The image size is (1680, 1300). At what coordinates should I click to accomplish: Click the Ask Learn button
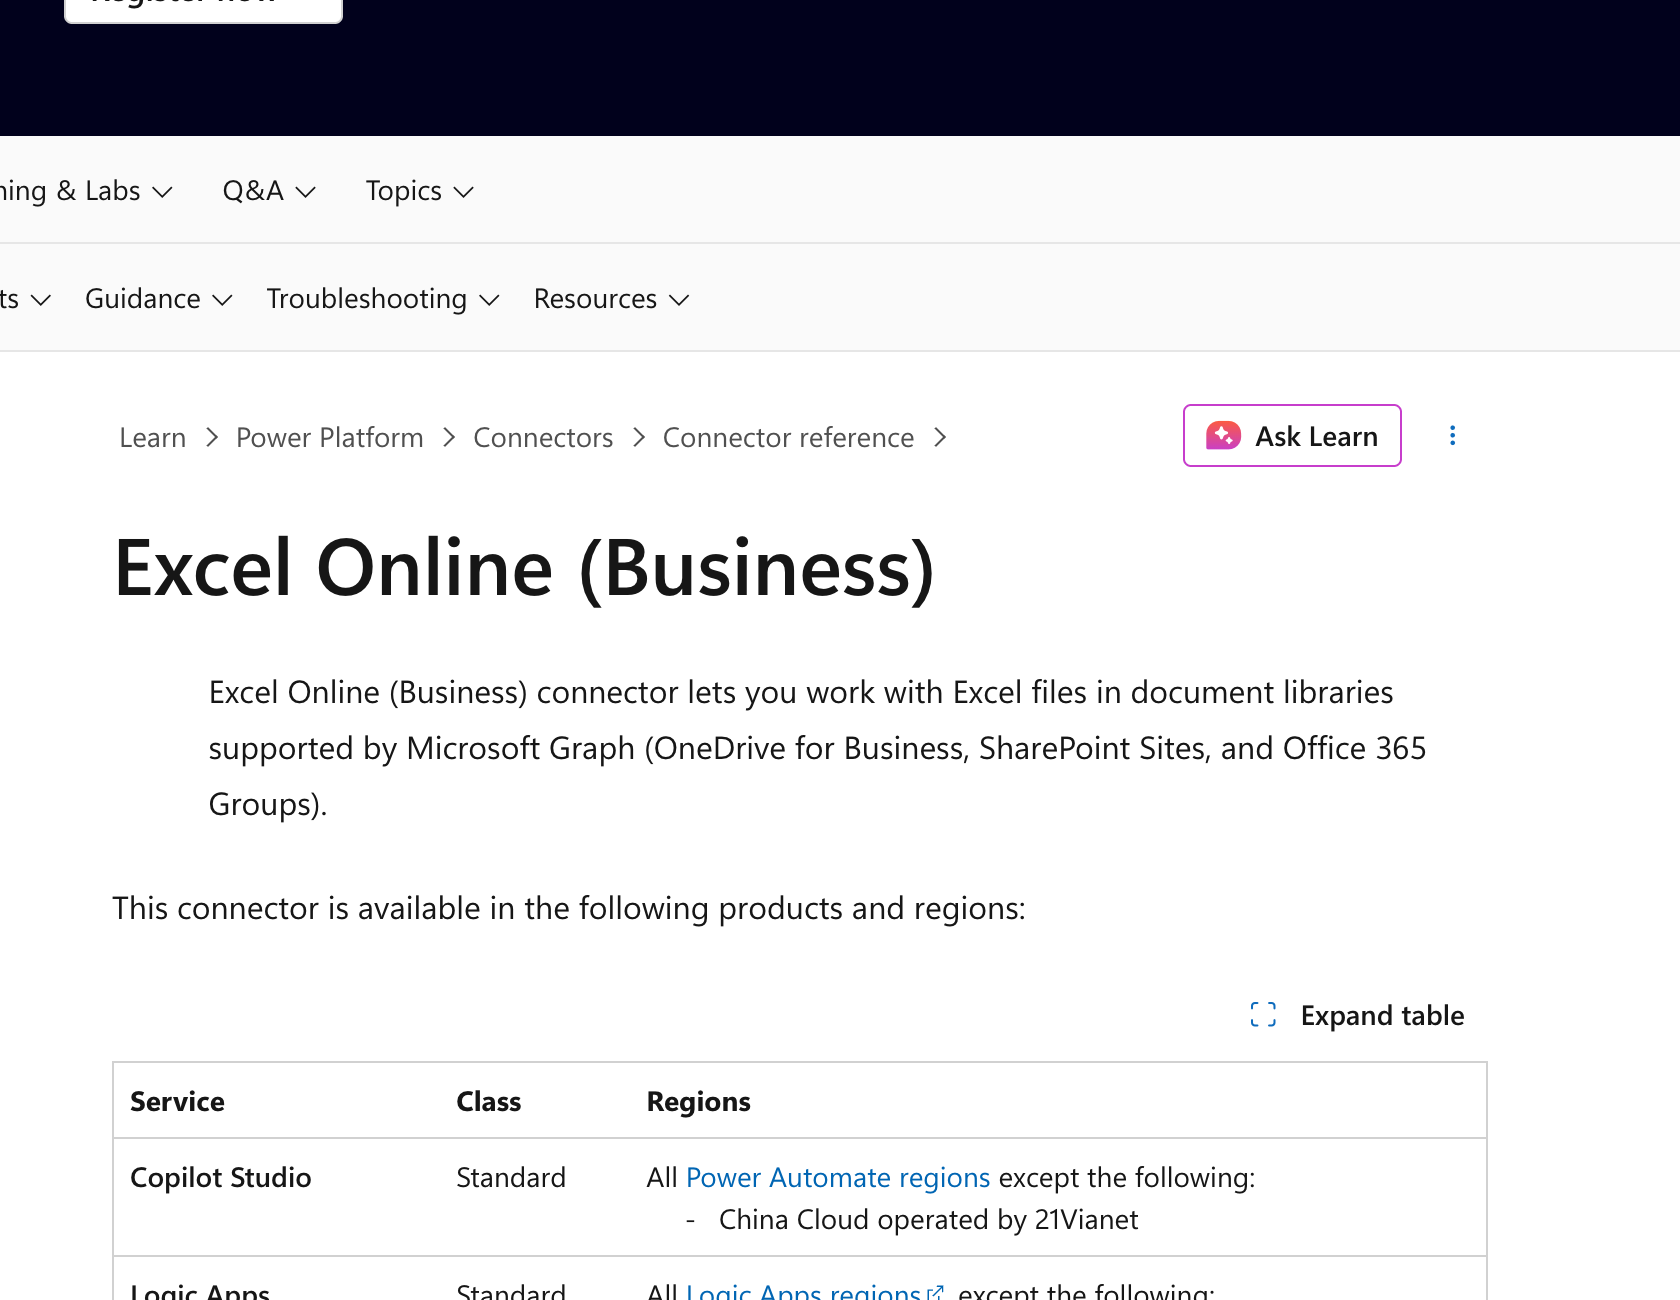(1292, 436)
